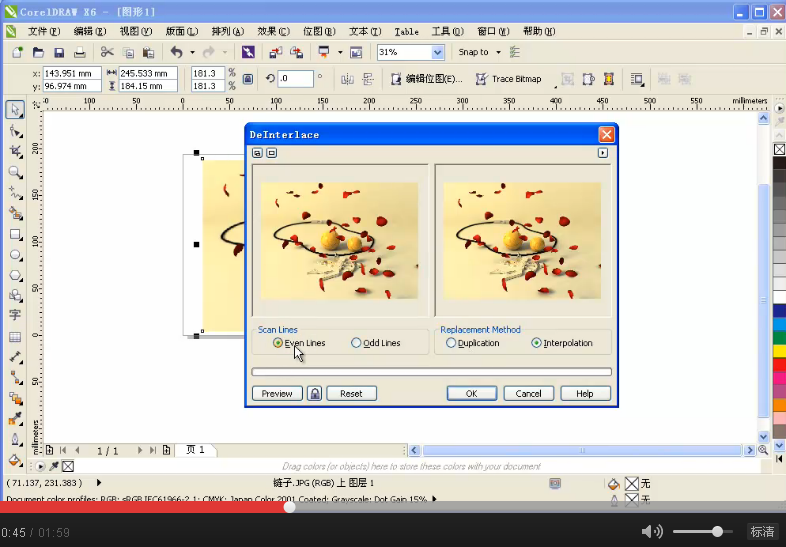
Task: Open the Snap to dropdown
Action: [498, 52]
